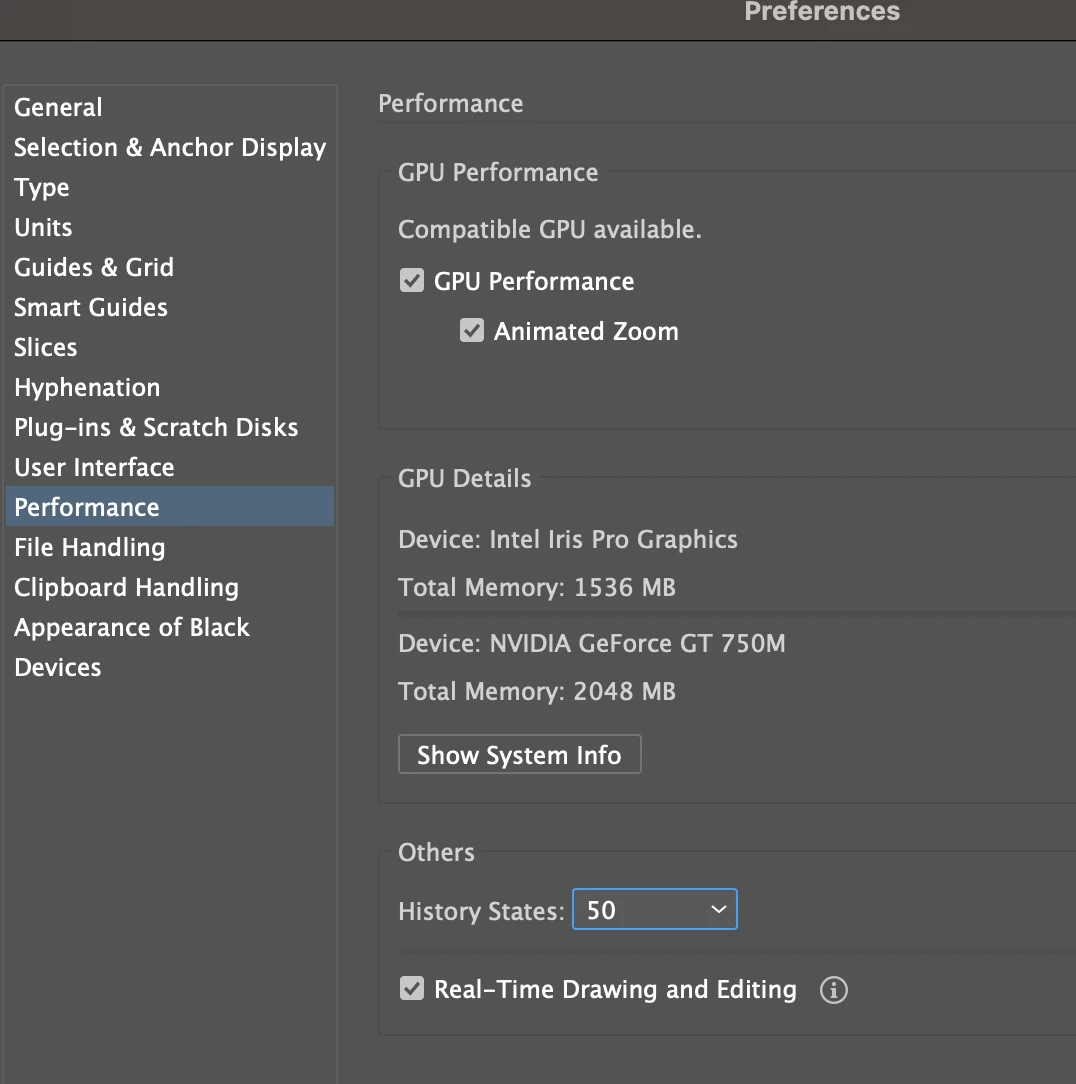The width and height of the screenshot is (1076, 1084).
Task: Go to Appearance of Black settings
Action: 132,627
